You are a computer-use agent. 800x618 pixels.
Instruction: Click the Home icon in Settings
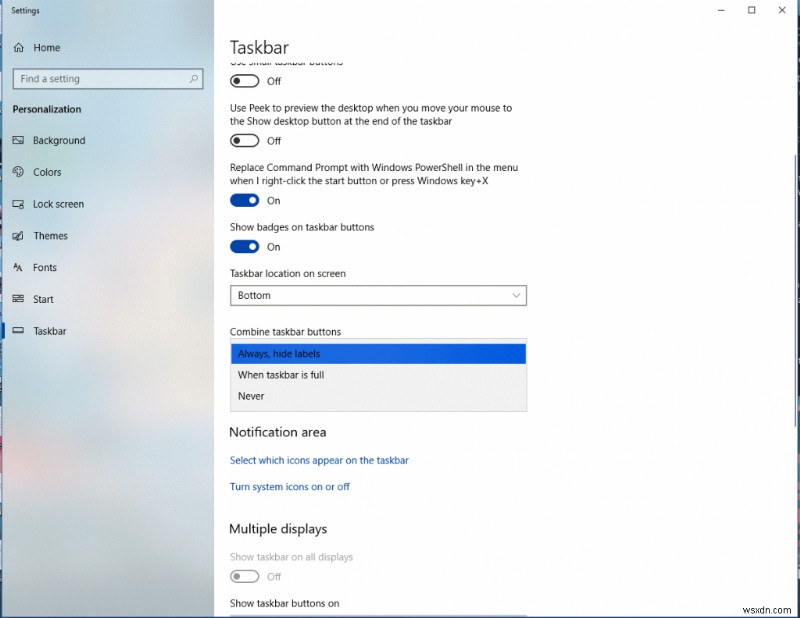[x=18, y=47]
